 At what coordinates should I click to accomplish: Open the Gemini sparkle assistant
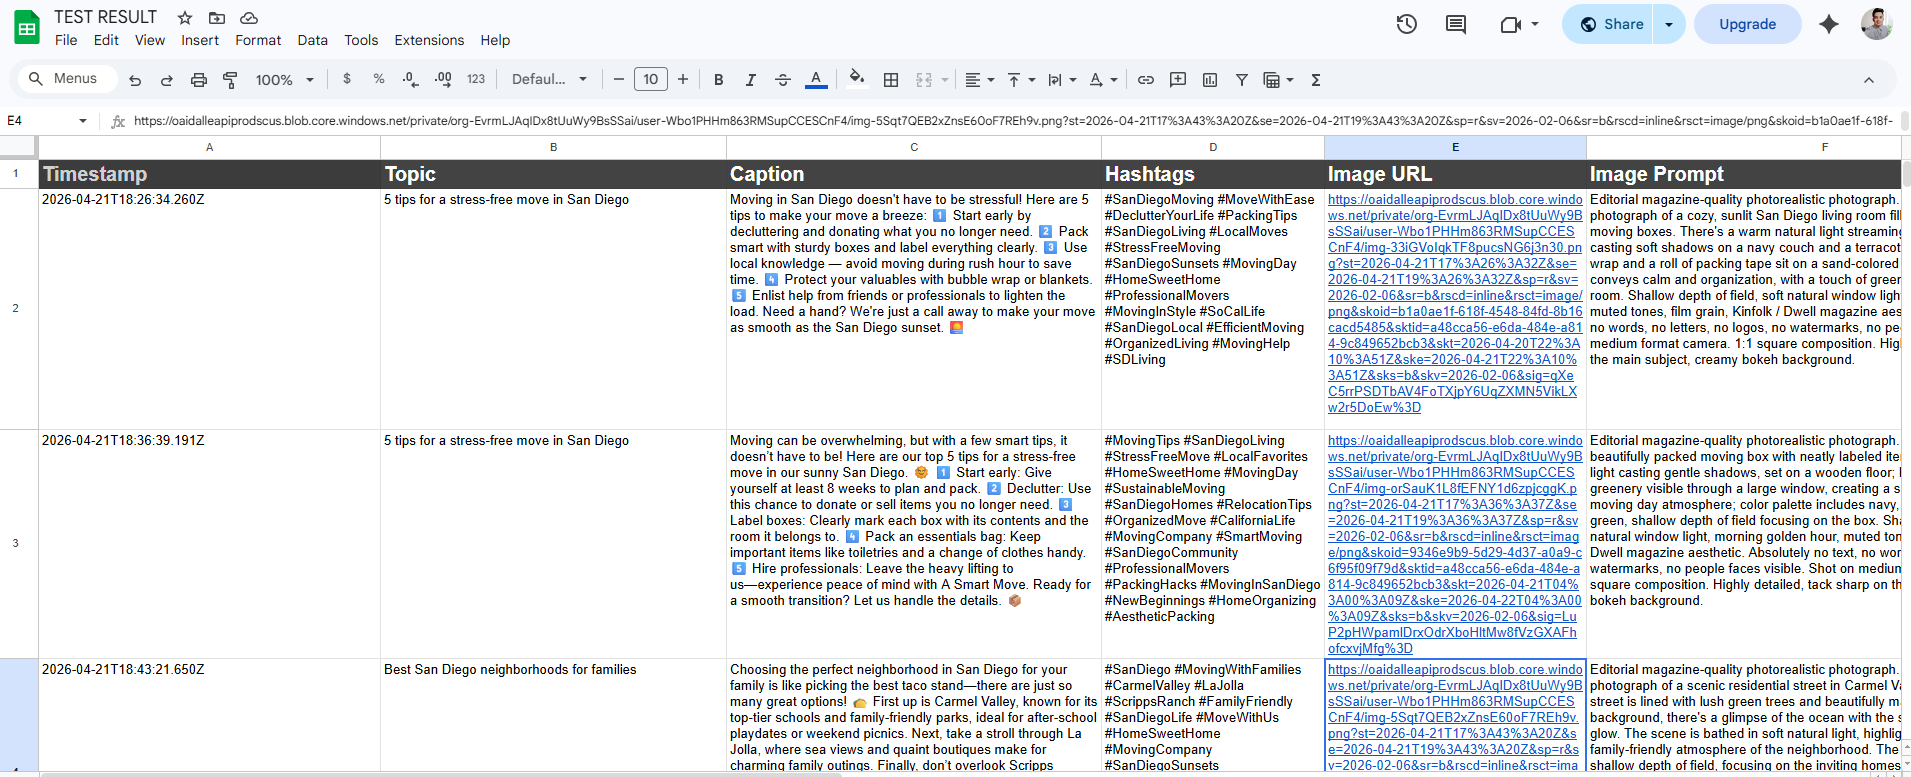tap(1829, 24)
